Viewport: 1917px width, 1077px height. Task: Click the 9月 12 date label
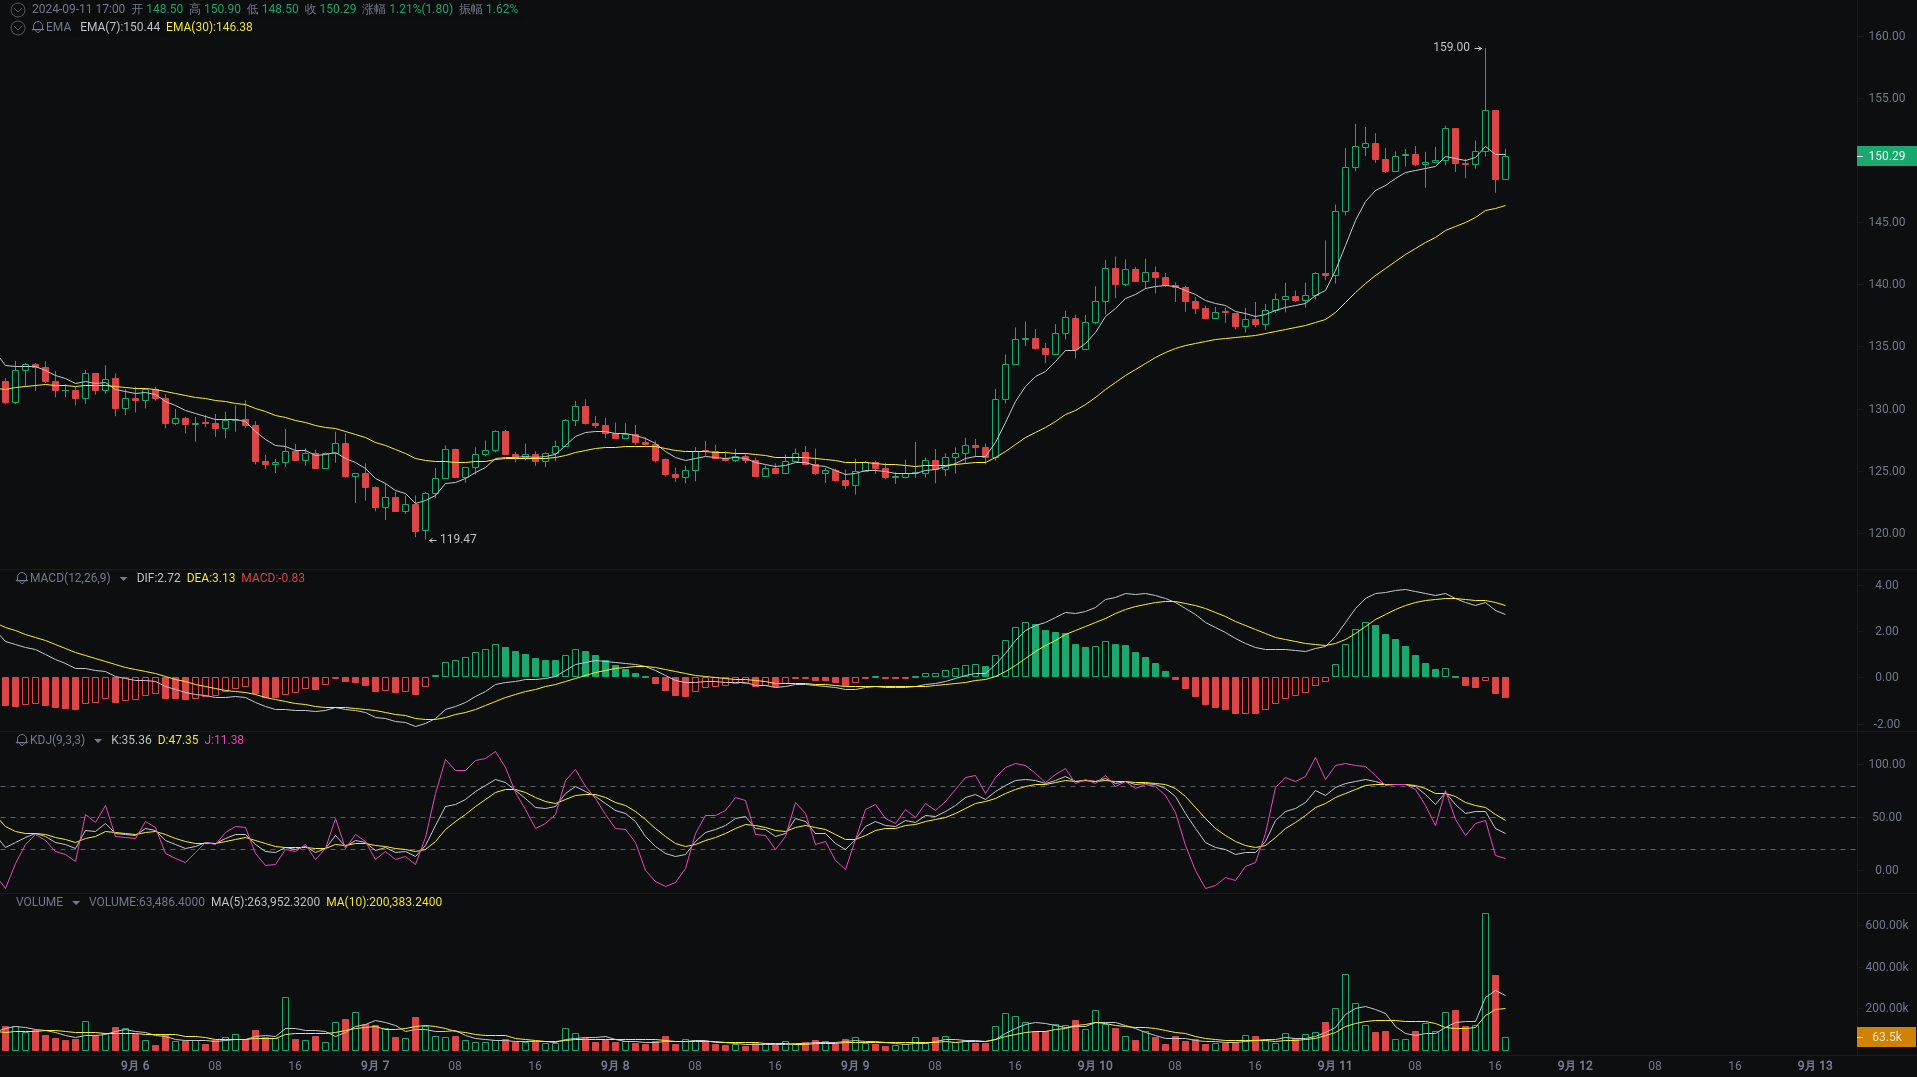(1575, 1066)
